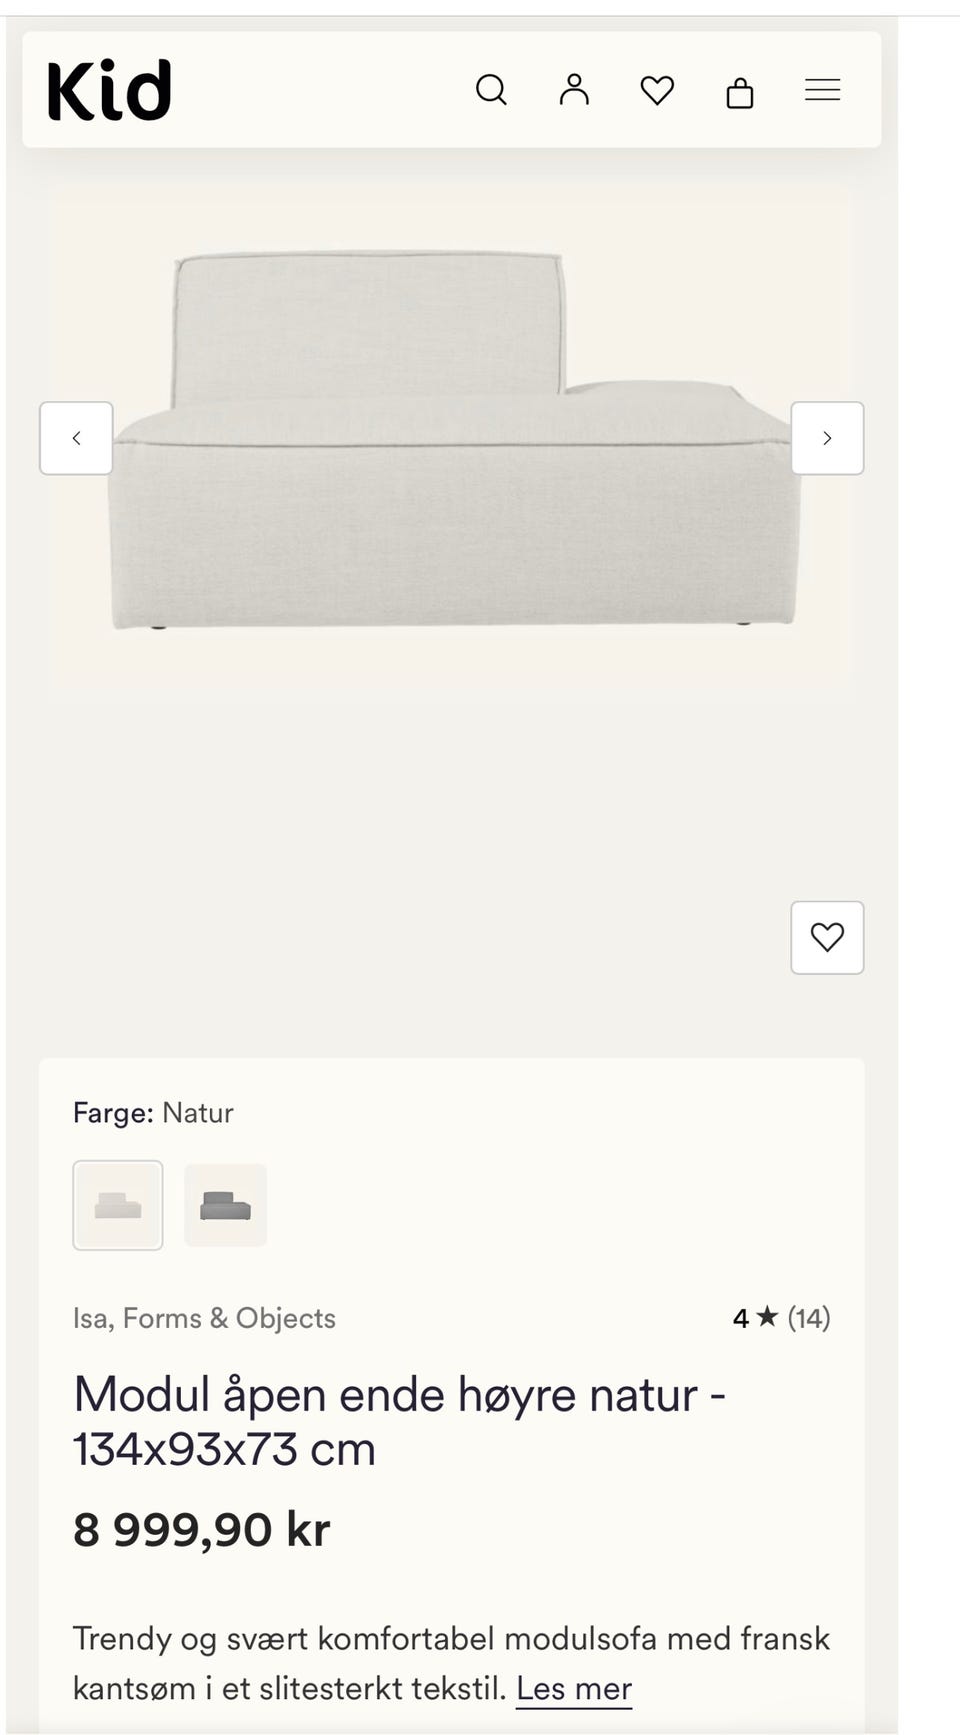Click the main sofa product image
This screenshot has height=1735, width=960.
click(452, 438)
